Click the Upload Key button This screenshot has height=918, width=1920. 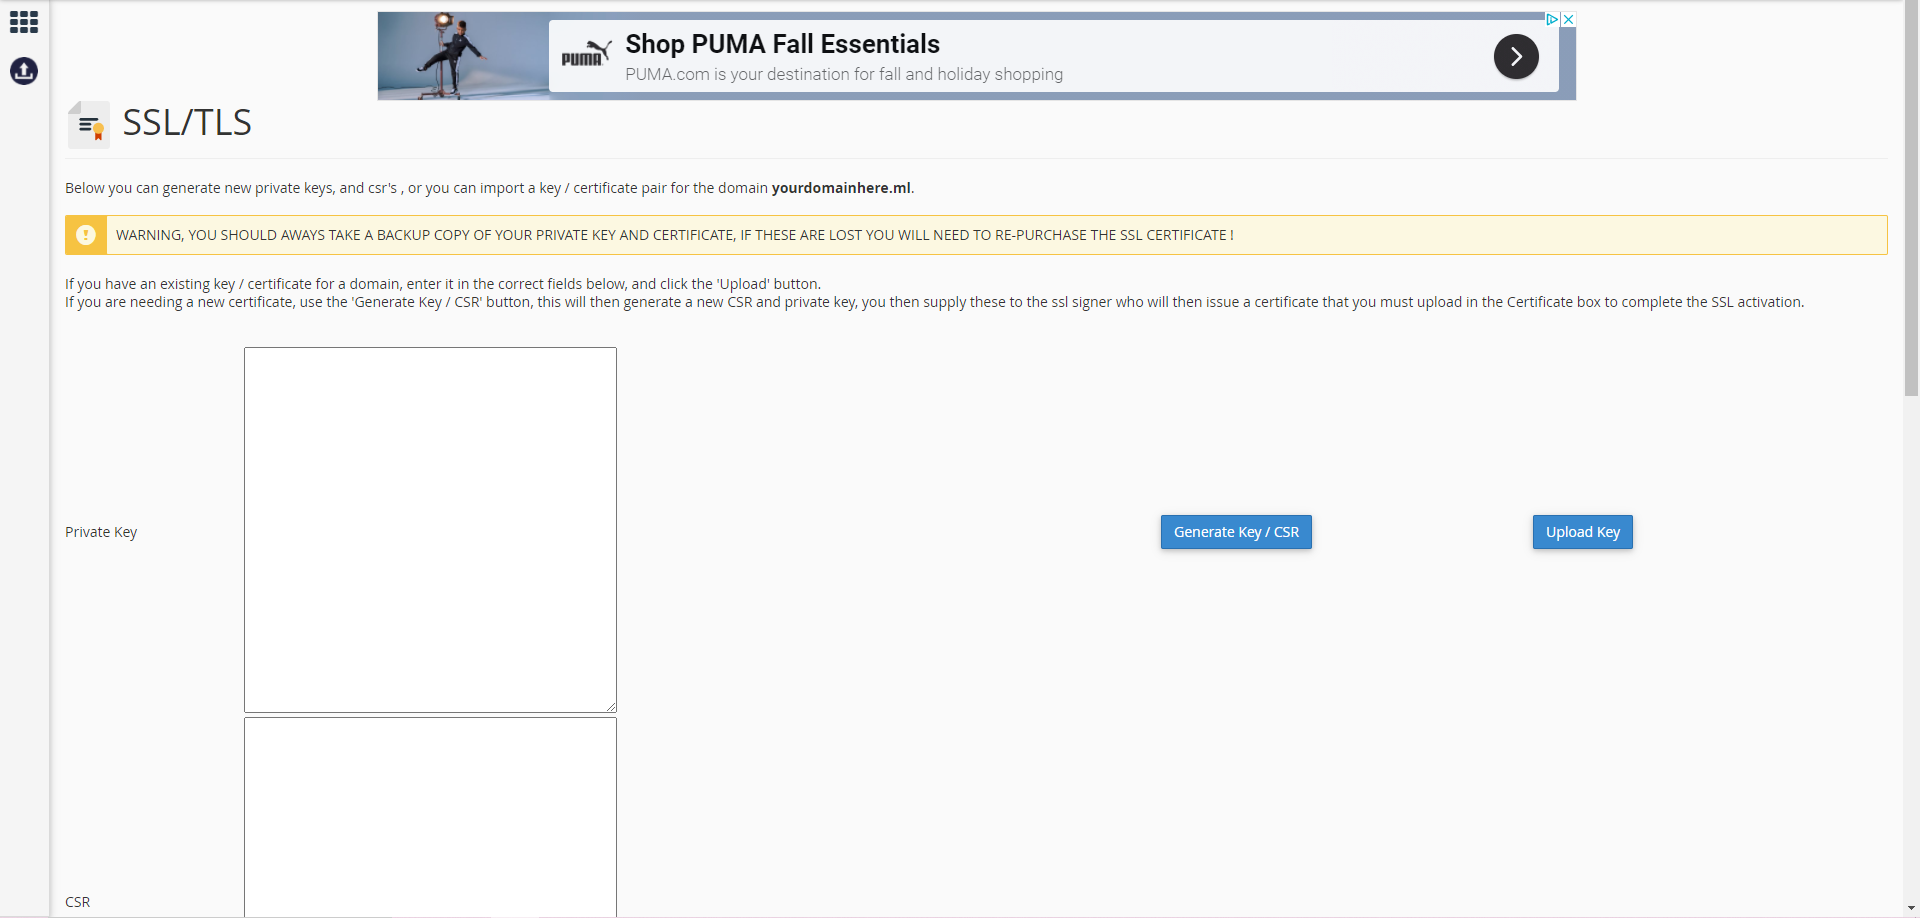1583,532
